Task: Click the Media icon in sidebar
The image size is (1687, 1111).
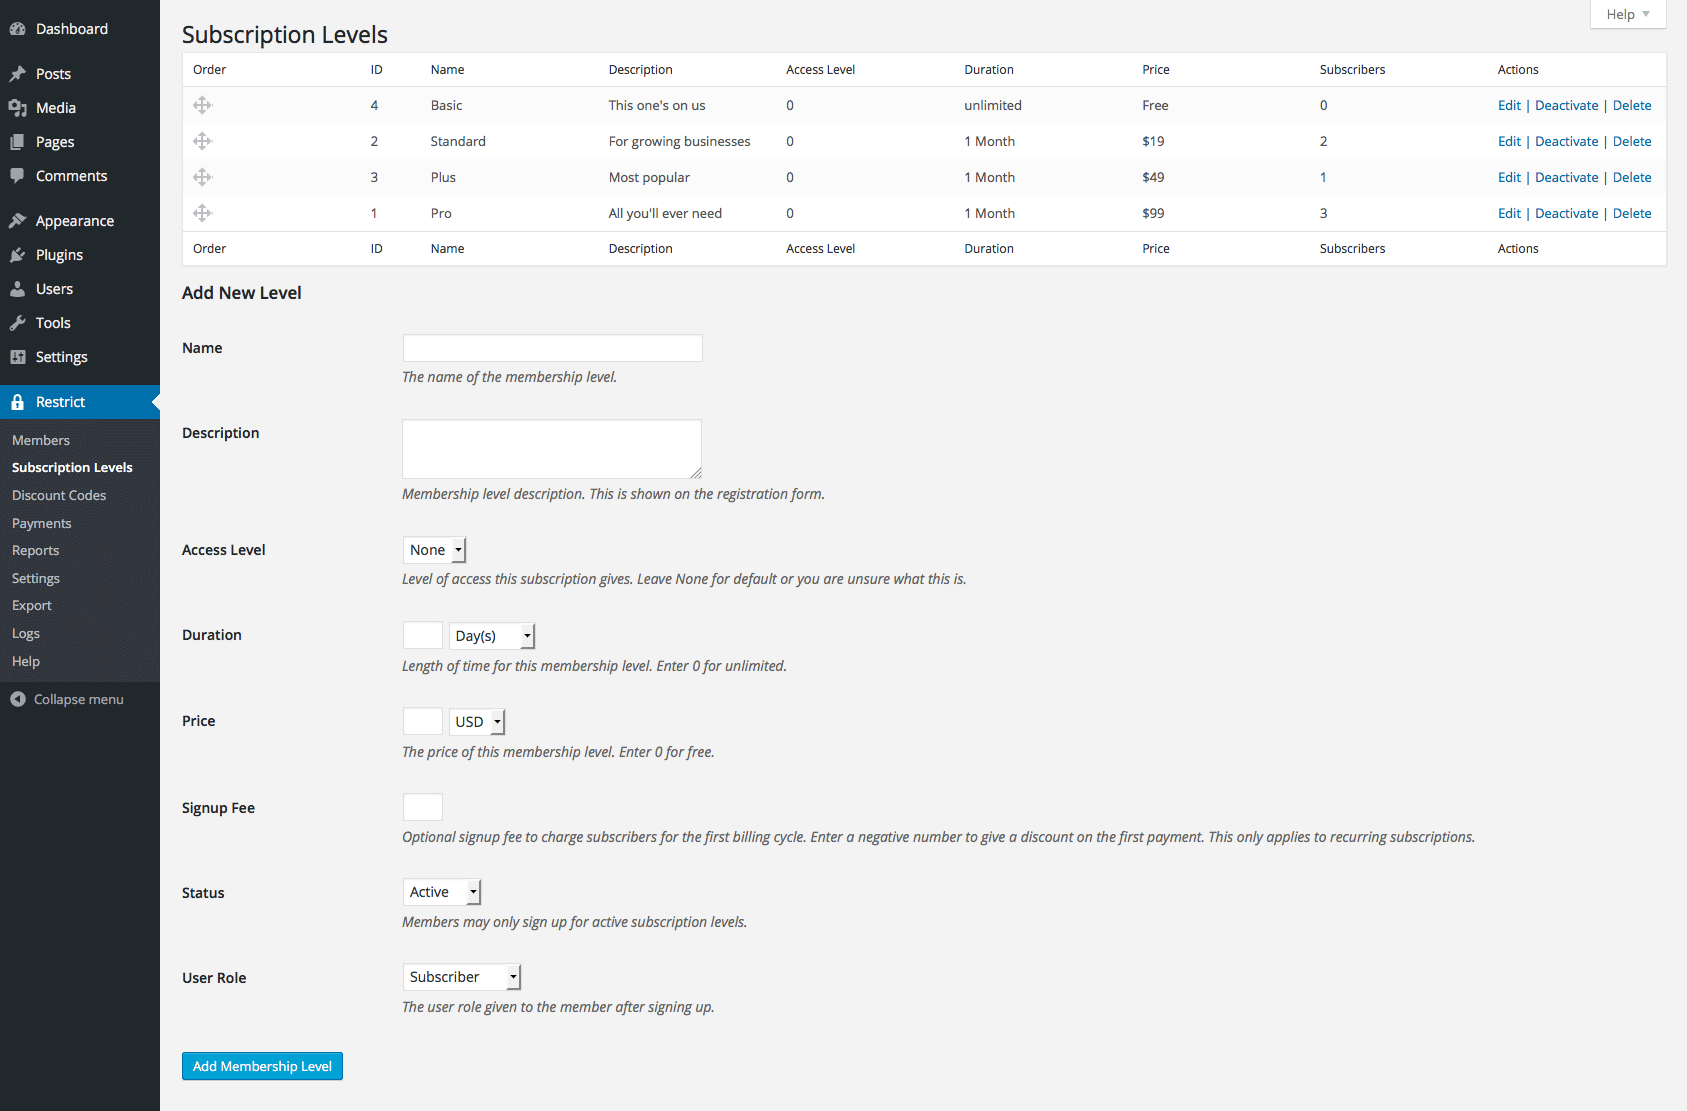Action: pyautogui.click(x=18, y=108)
